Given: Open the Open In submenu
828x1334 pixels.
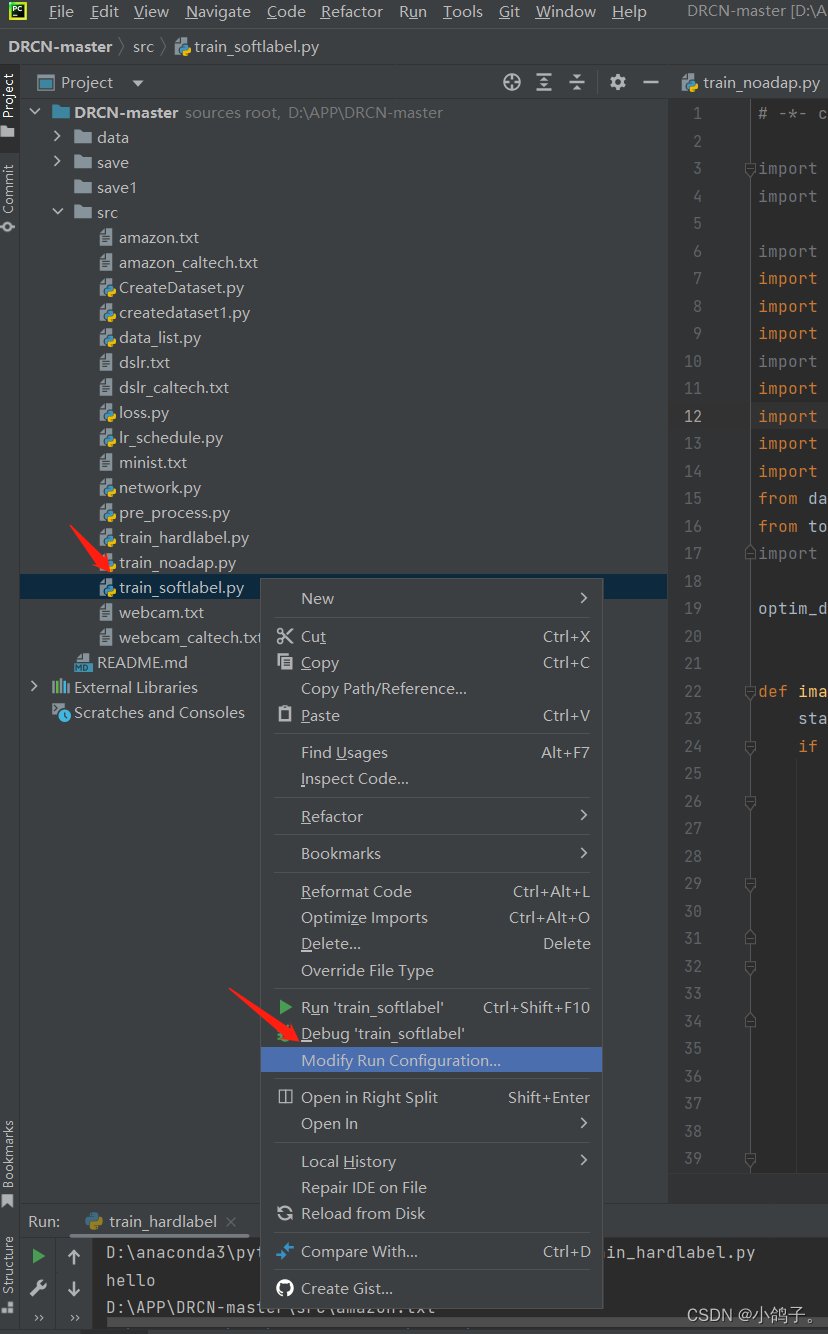Looking at the screenshot, I should pos(431,1123).
